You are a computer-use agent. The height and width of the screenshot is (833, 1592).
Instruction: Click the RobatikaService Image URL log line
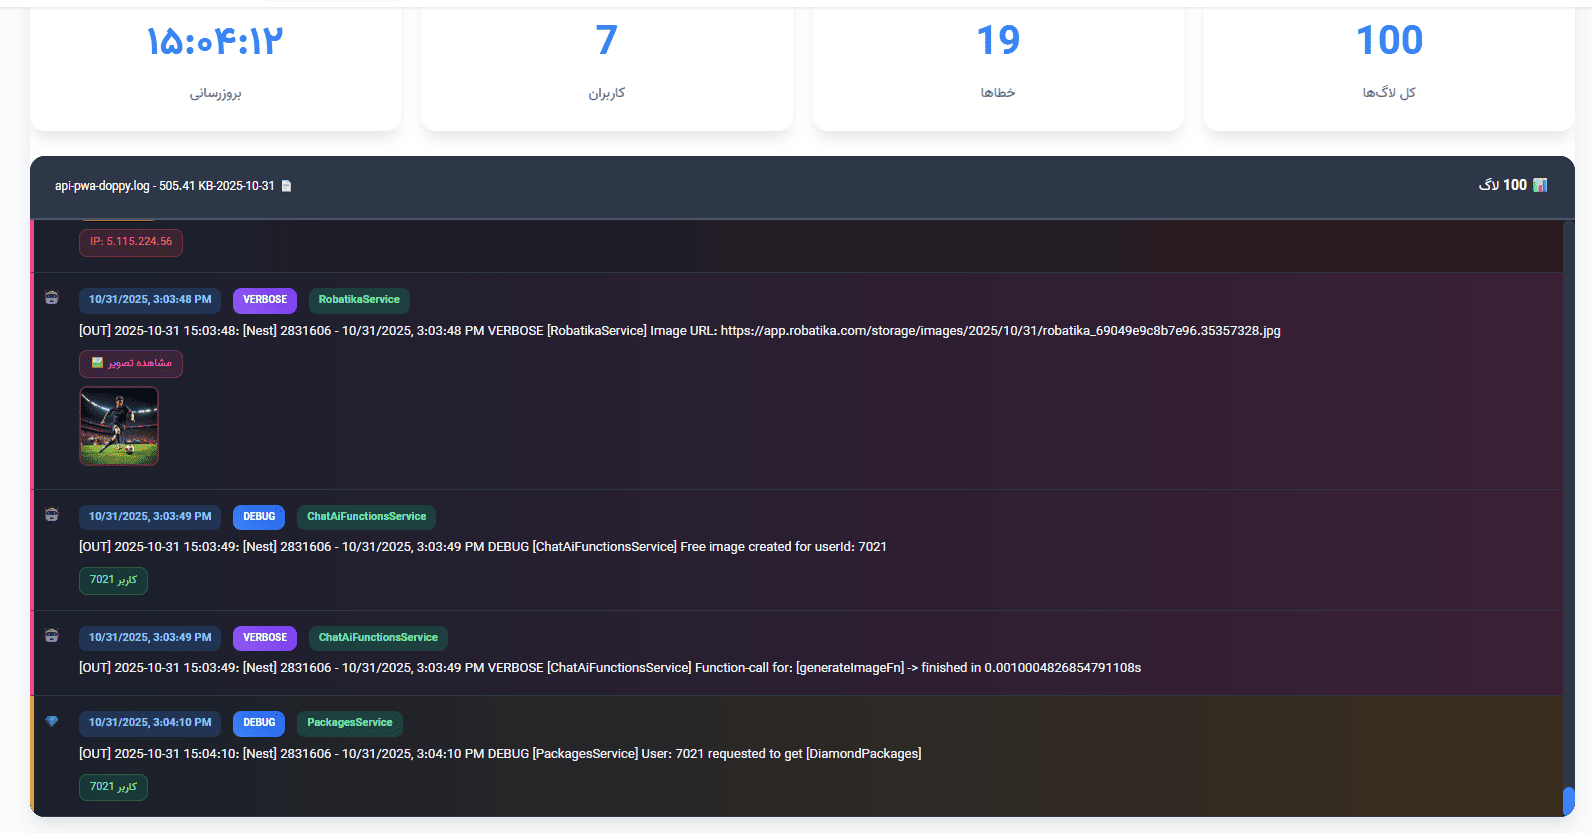click(x=680, y=331)
